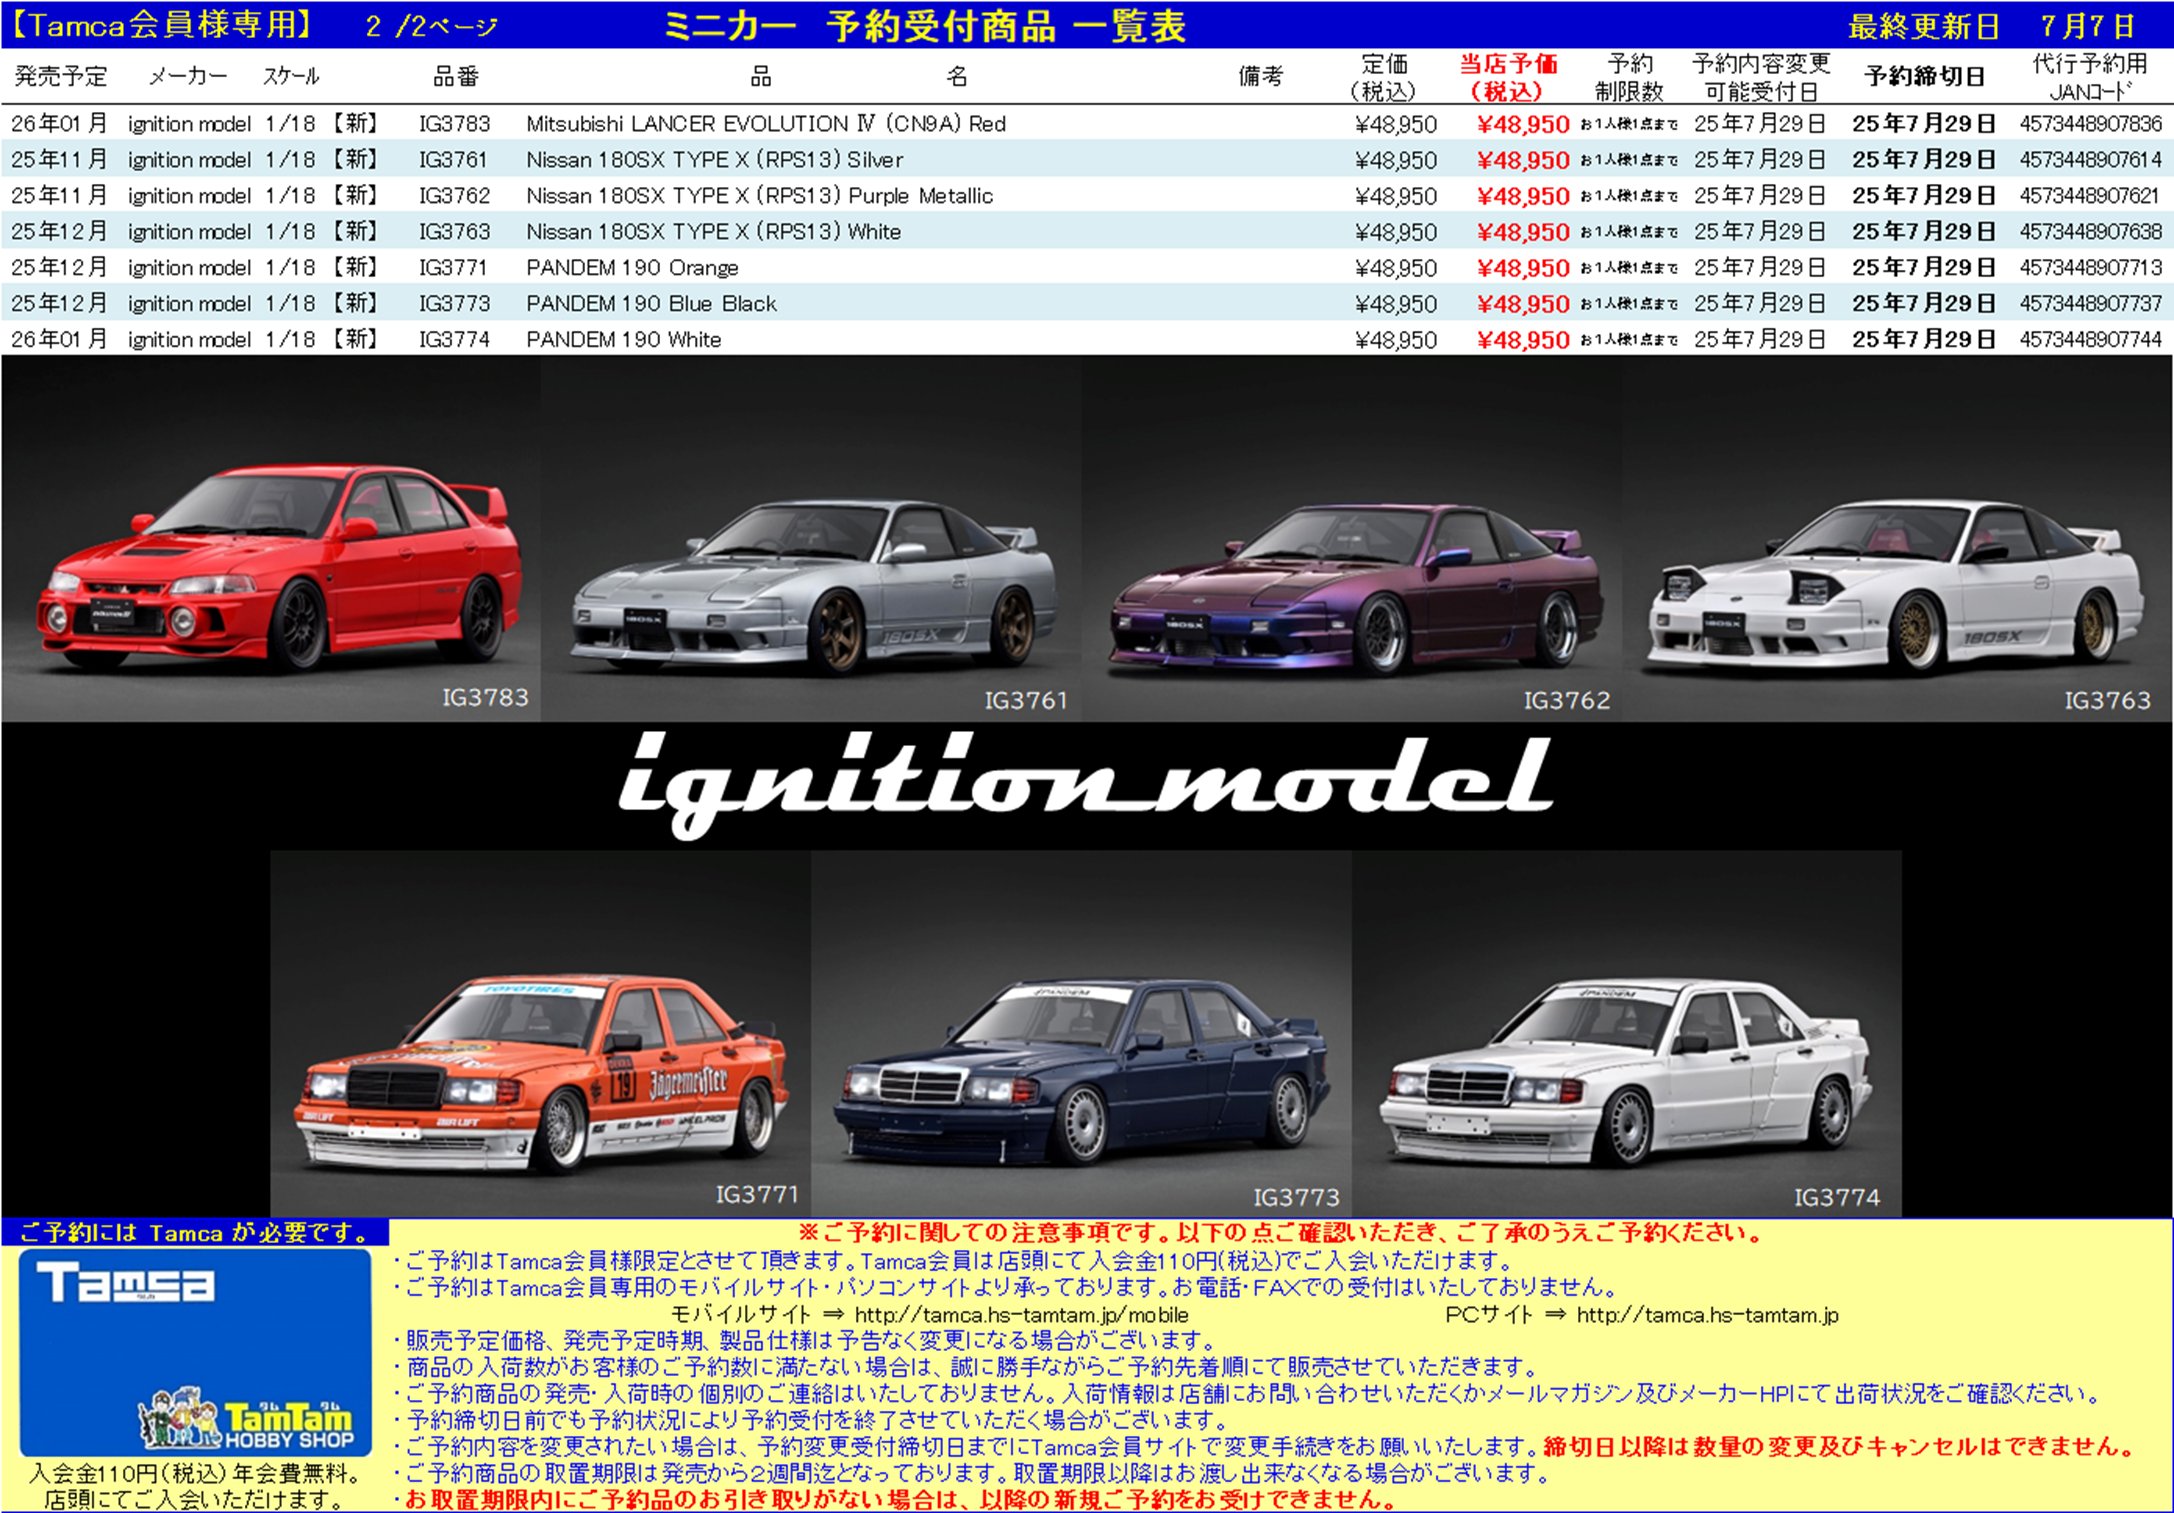This screenshot has width=2174, height=1513.
Task: Click the メーカー column header
Action: [x=188, y=77]
